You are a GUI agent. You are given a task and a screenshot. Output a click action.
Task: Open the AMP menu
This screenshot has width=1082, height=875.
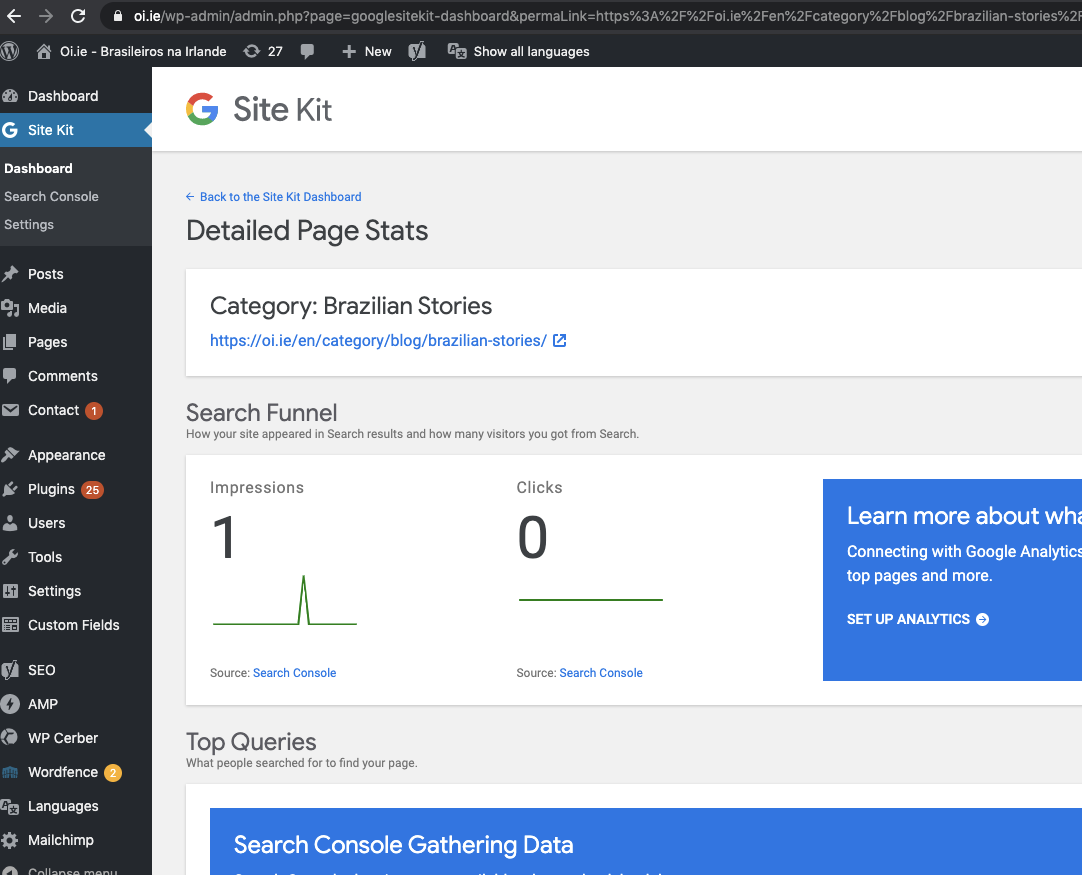(76, 704)
